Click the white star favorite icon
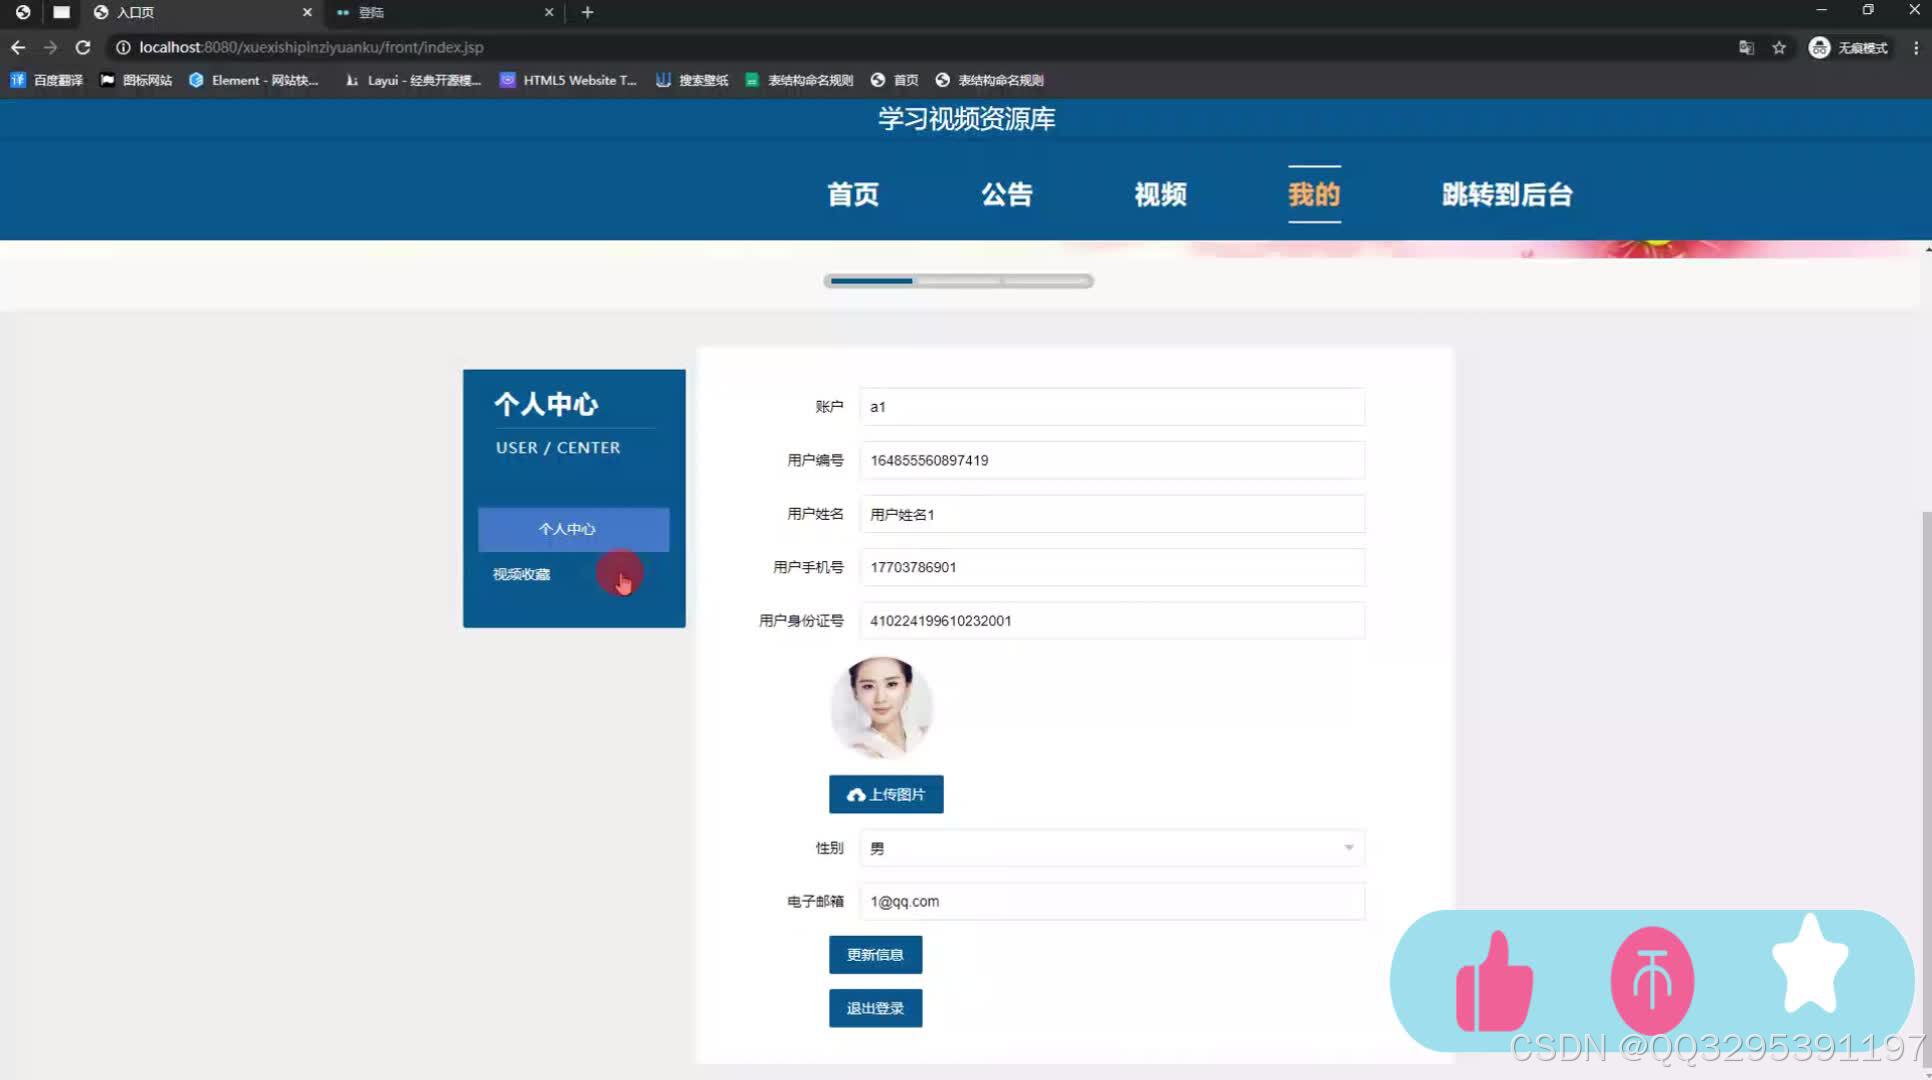1932x1080 pixels. coord(1810,964)
